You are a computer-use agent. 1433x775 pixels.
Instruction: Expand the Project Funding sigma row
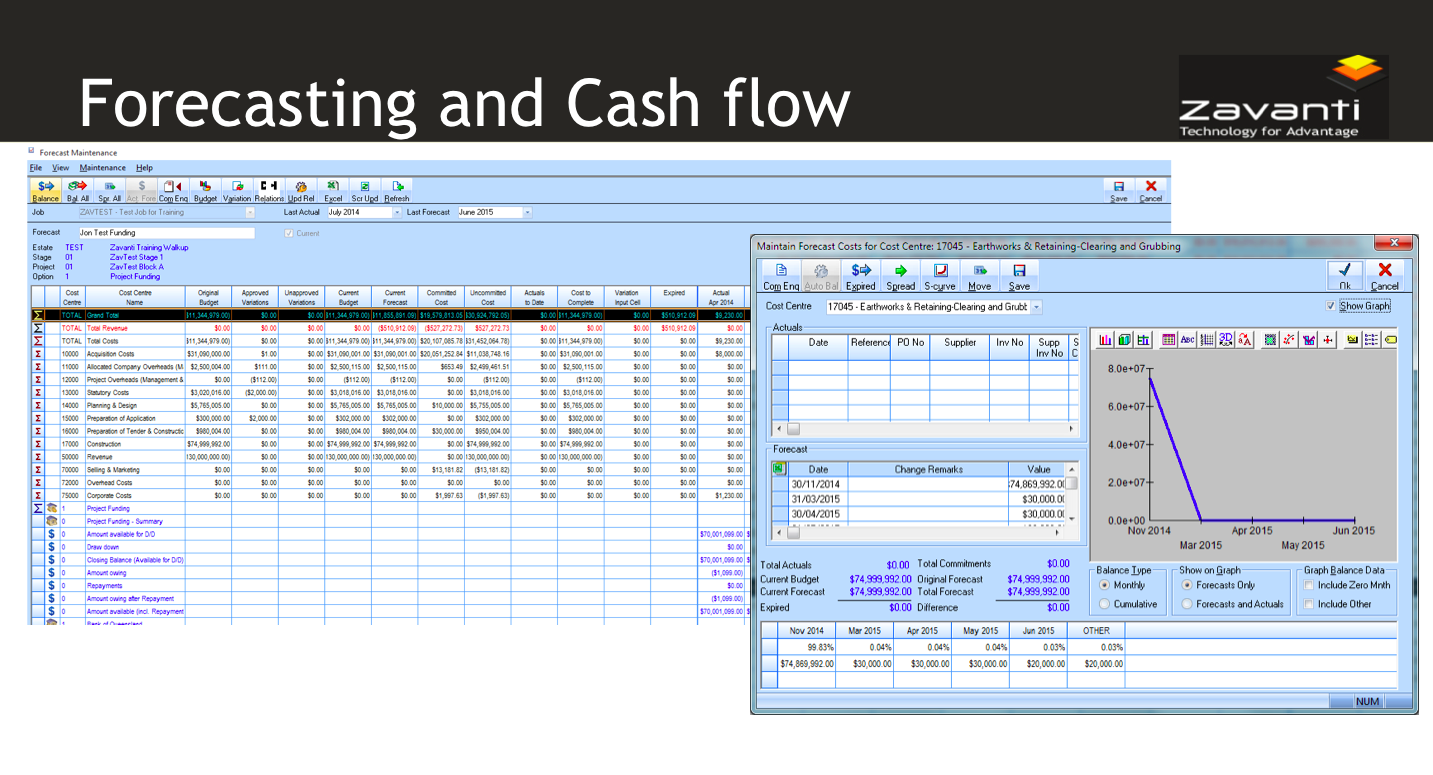38,509
